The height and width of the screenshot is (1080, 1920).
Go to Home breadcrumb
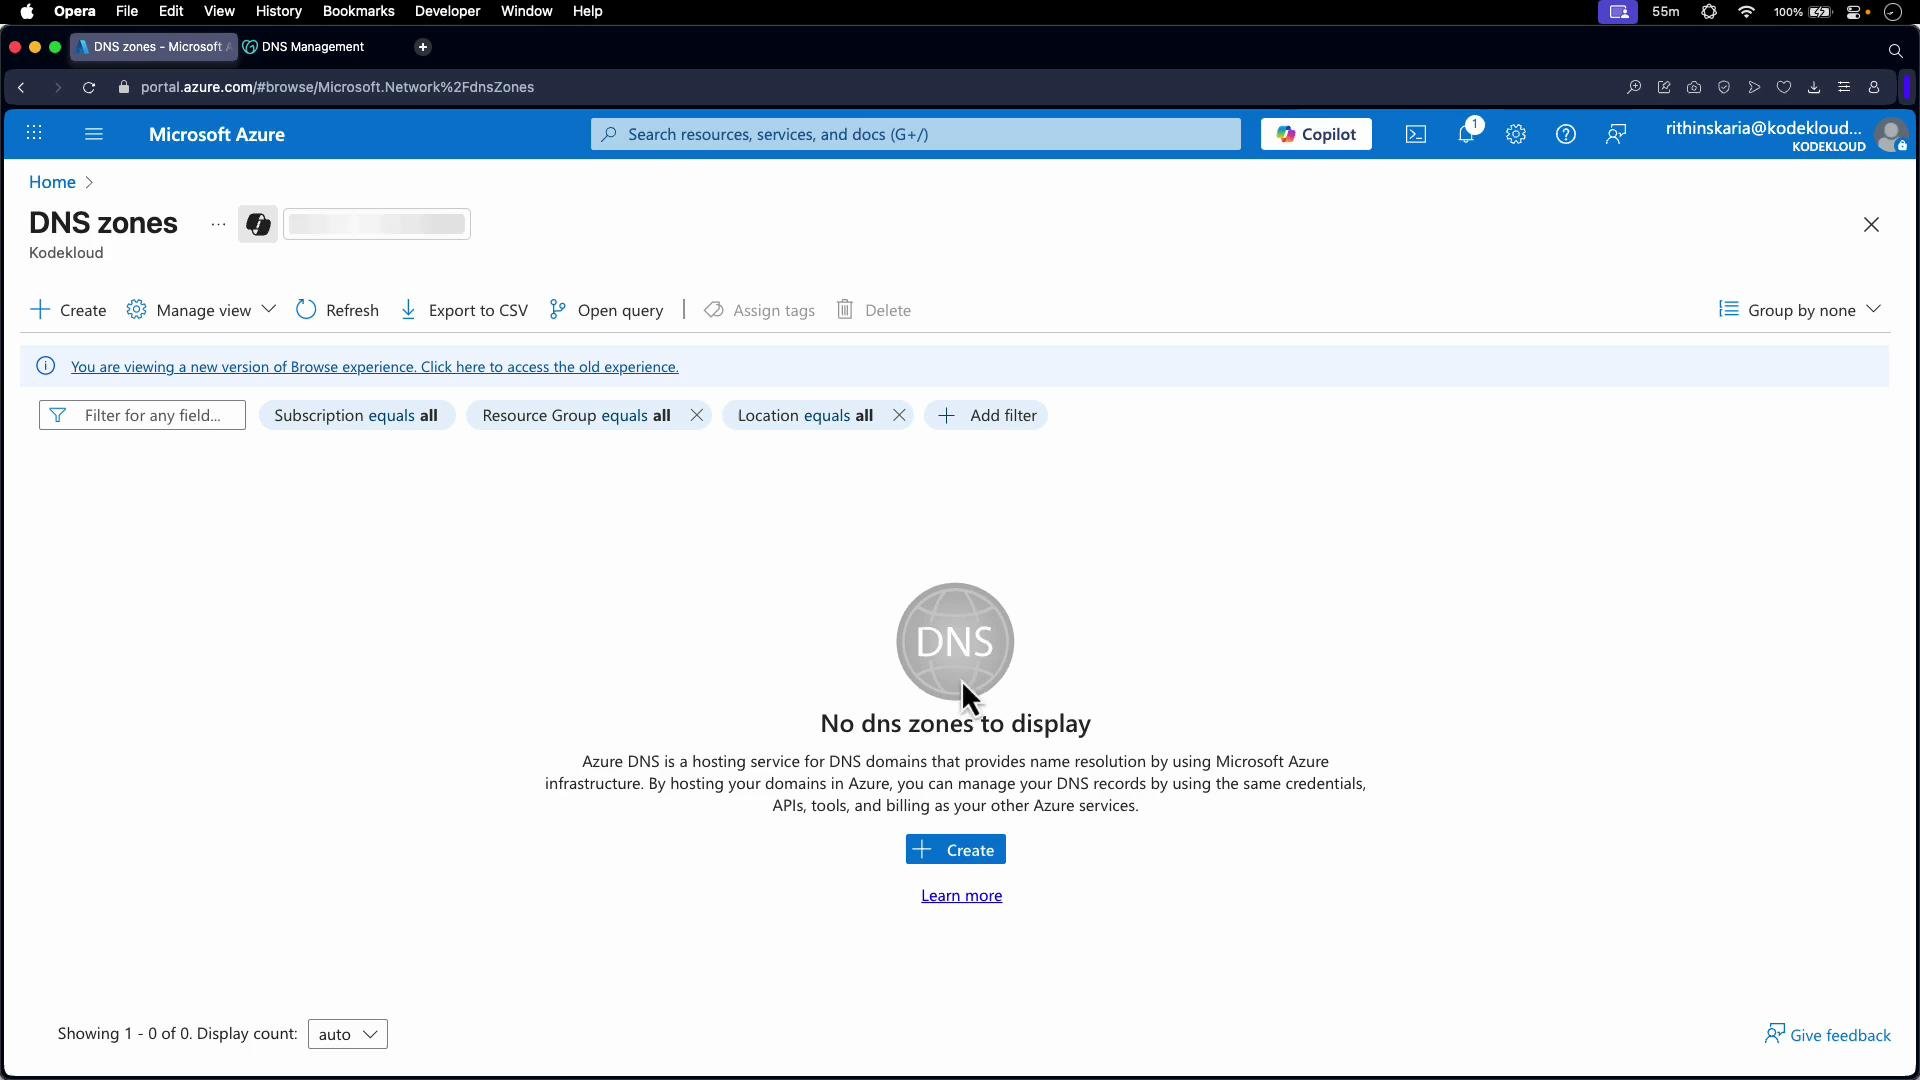52,182
